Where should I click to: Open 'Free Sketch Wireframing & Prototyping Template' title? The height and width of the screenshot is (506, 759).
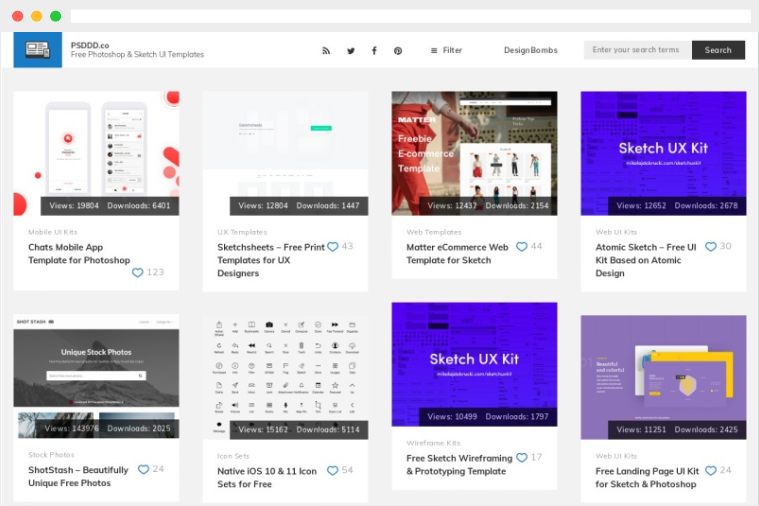[x=459, y=465]
